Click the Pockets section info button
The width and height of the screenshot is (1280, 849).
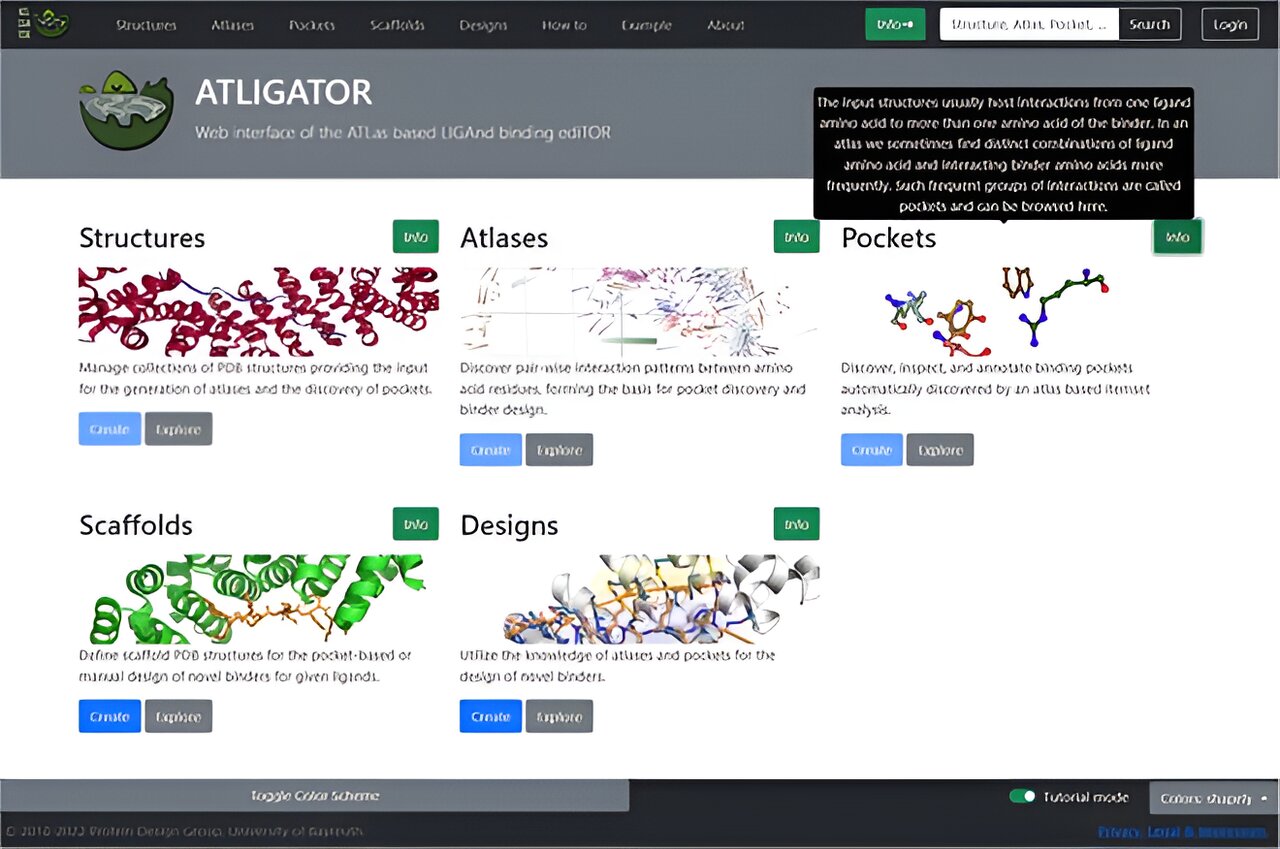[1177, 237]
